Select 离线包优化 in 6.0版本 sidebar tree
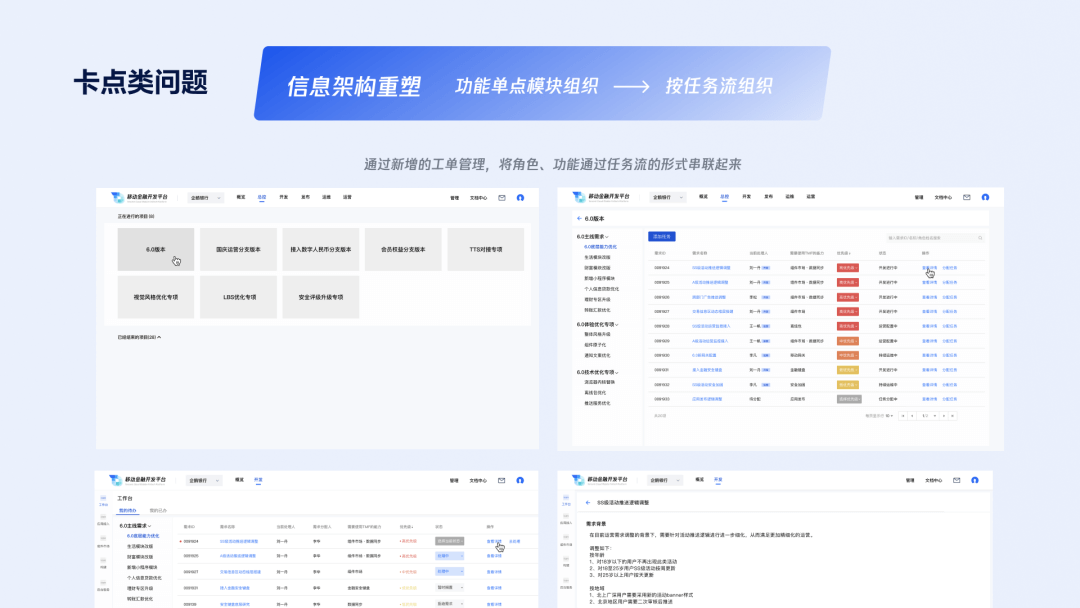The height and width of the screenshot is (608, 1080). coord(594,392)
